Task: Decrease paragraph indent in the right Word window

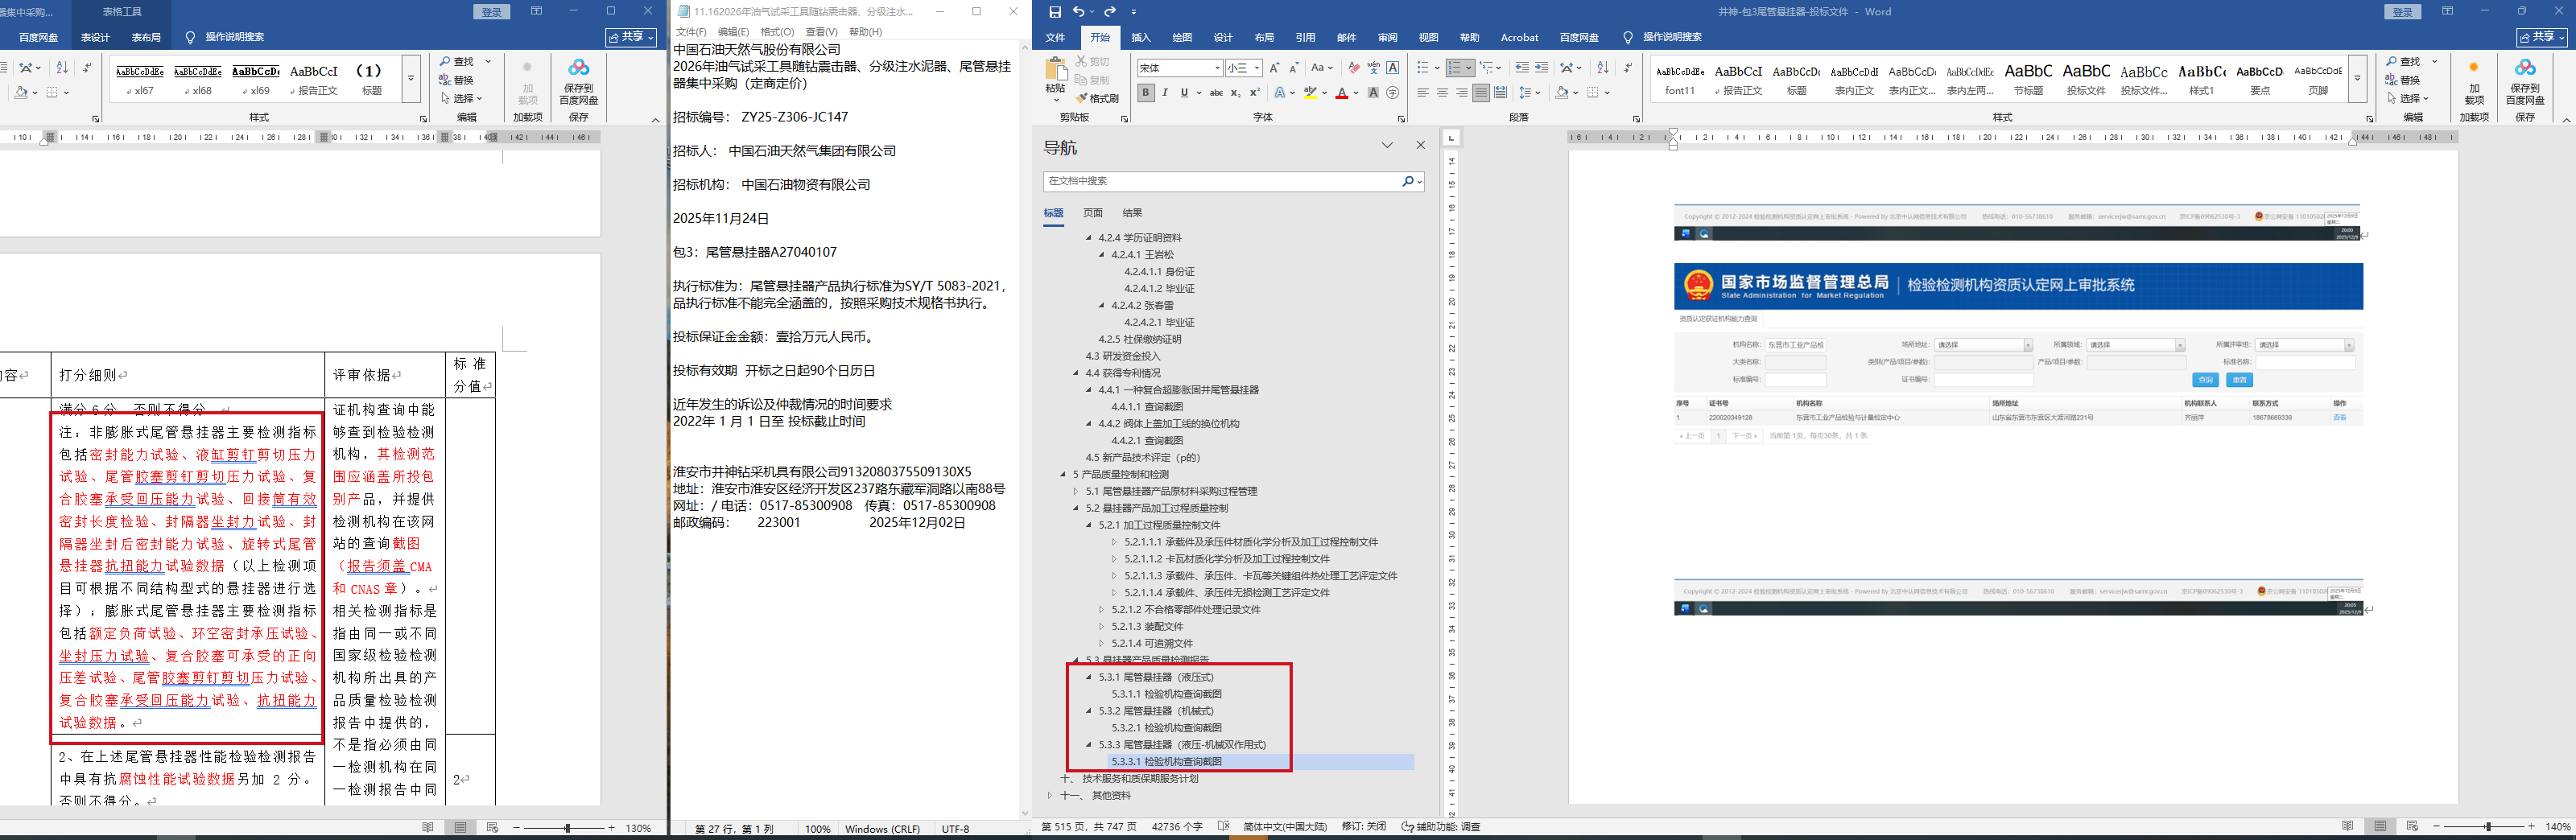Action: click(x=1521, y=68)
